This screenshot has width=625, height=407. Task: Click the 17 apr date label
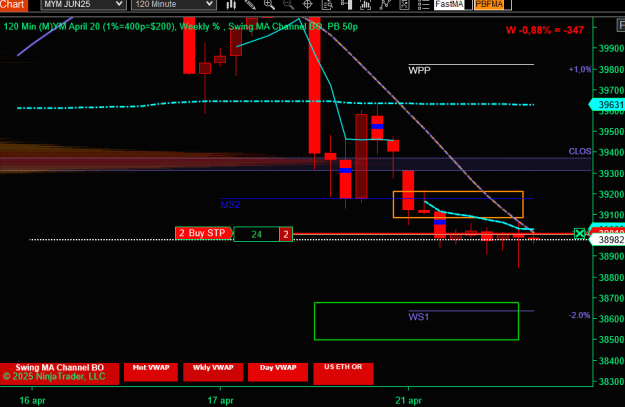click(220, 400)
